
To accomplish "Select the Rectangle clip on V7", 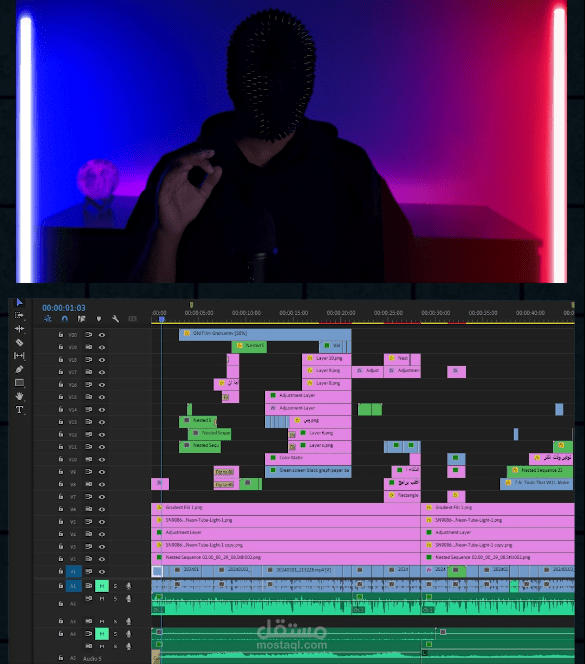I will coord(402,496).
